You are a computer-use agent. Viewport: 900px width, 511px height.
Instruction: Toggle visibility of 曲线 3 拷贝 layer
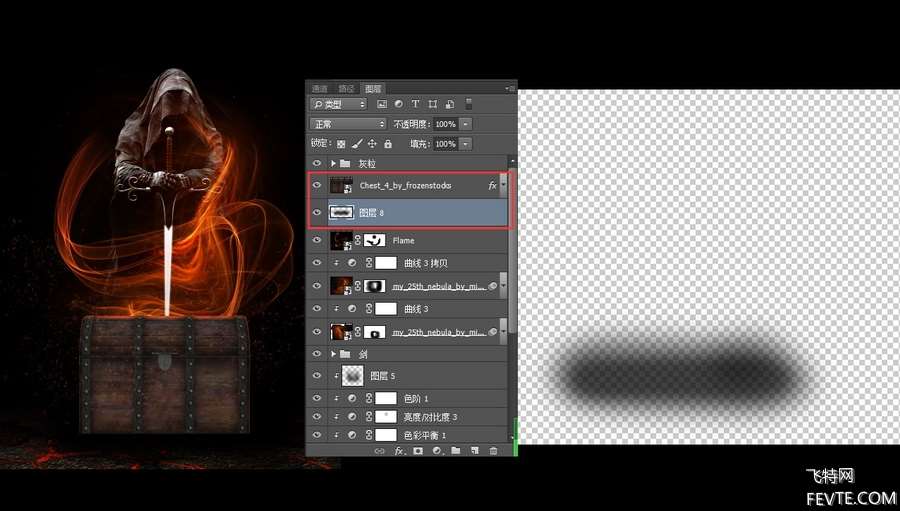pos(317,263)
